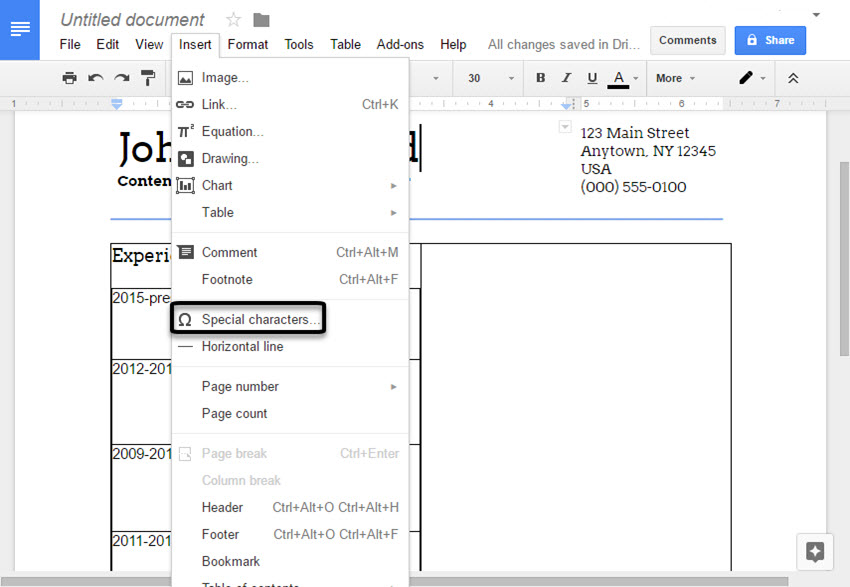Expand the Chart submenu
Image resolution: width=850 pixels, height=587 pixels.
tap(290, 186)
